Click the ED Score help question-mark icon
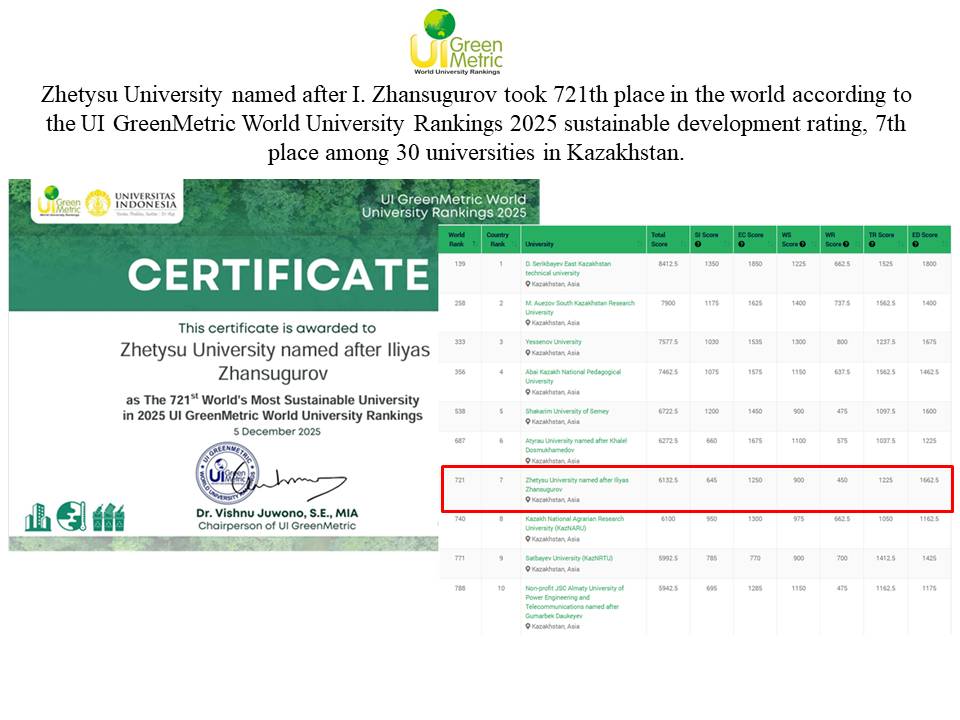The width and height of the screenshot is (960, 720). [x=915, y=244]
